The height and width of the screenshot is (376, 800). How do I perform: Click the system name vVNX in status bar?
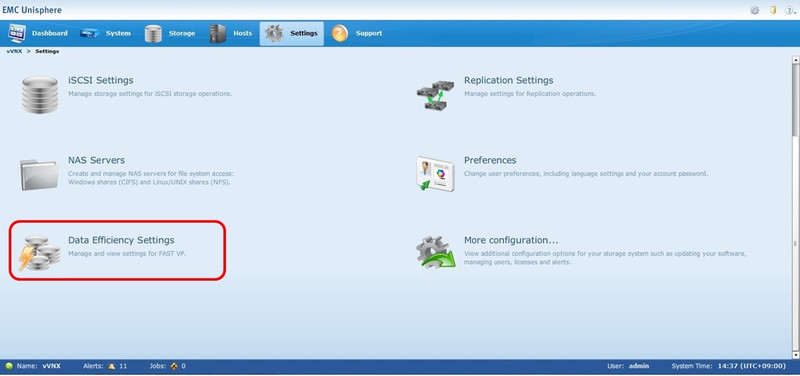52,366
